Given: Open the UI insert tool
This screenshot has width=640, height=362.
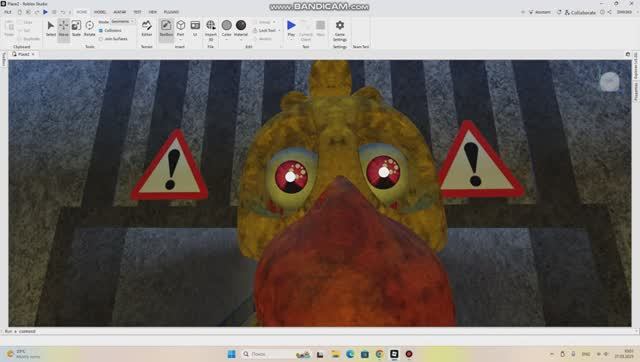Looking at the screenshot, I should click(x=195, y=28).
